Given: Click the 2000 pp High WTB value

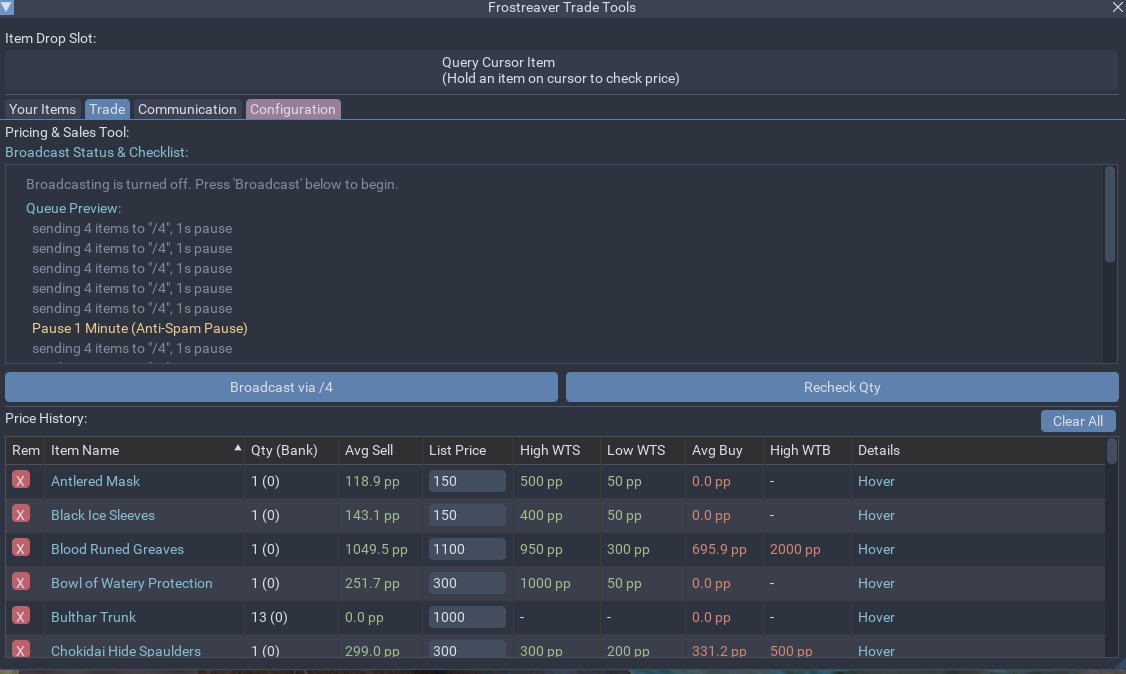Looking at the screenshot, I should [795, 549].
